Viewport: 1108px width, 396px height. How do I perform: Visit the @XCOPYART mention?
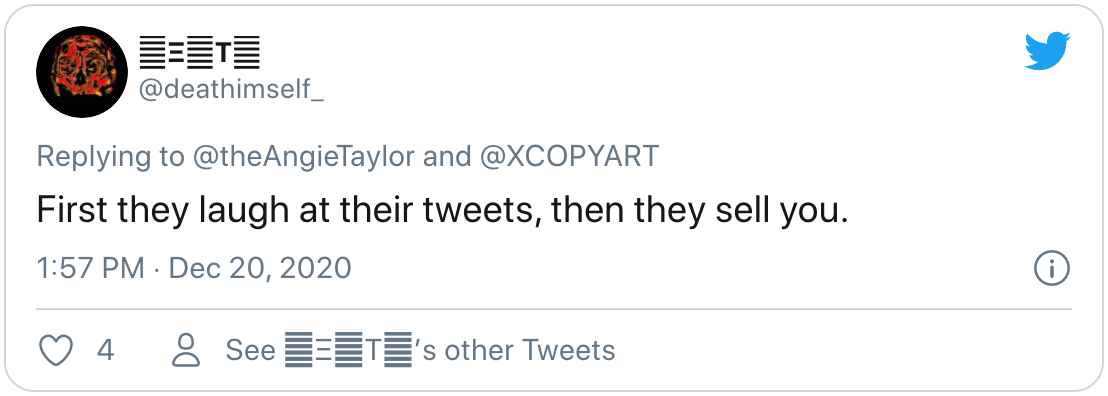click(570, 156)
